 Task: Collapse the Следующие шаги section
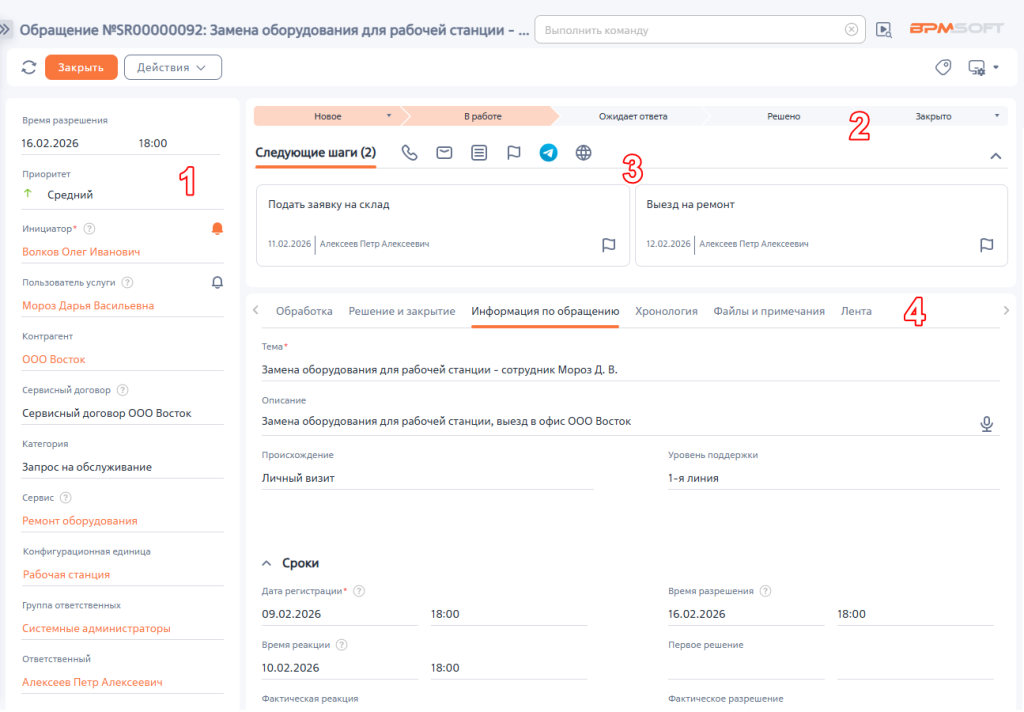995,156
